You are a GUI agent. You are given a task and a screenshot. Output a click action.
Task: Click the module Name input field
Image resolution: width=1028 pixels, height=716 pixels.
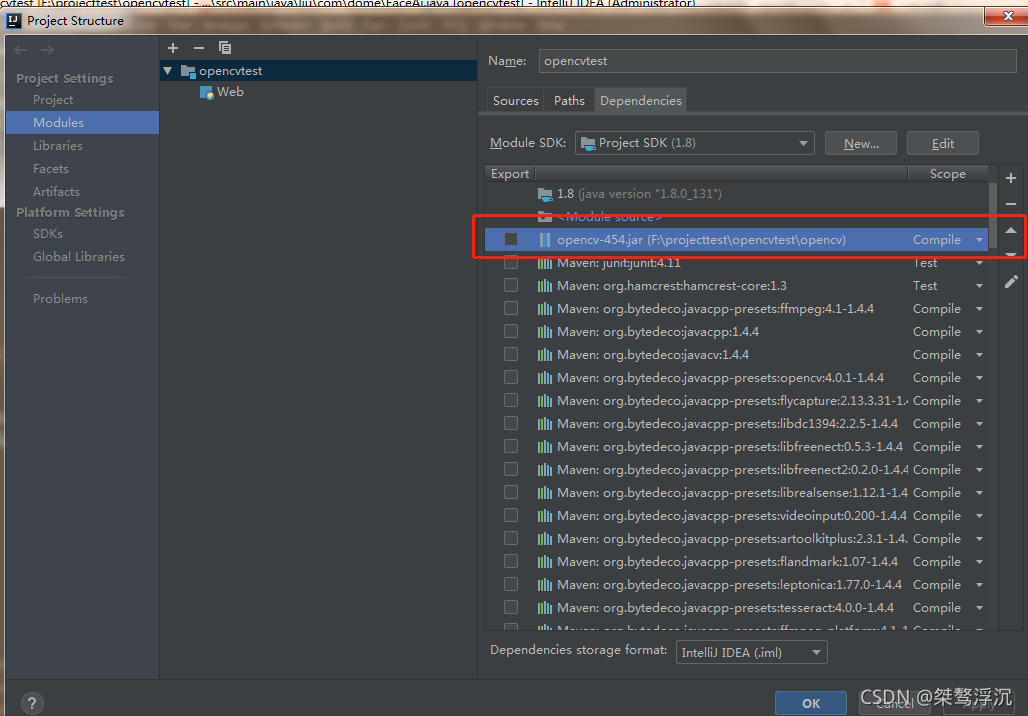click(778, 61)
